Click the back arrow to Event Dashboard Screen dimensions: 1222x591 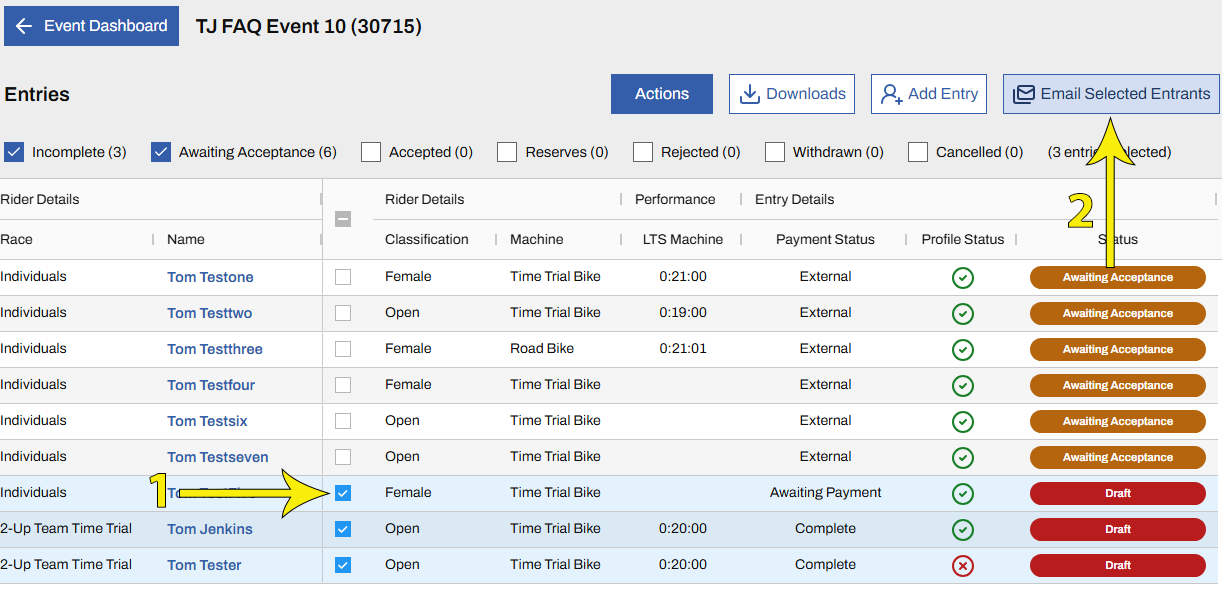pyautogui.click(x=24, y=26)
